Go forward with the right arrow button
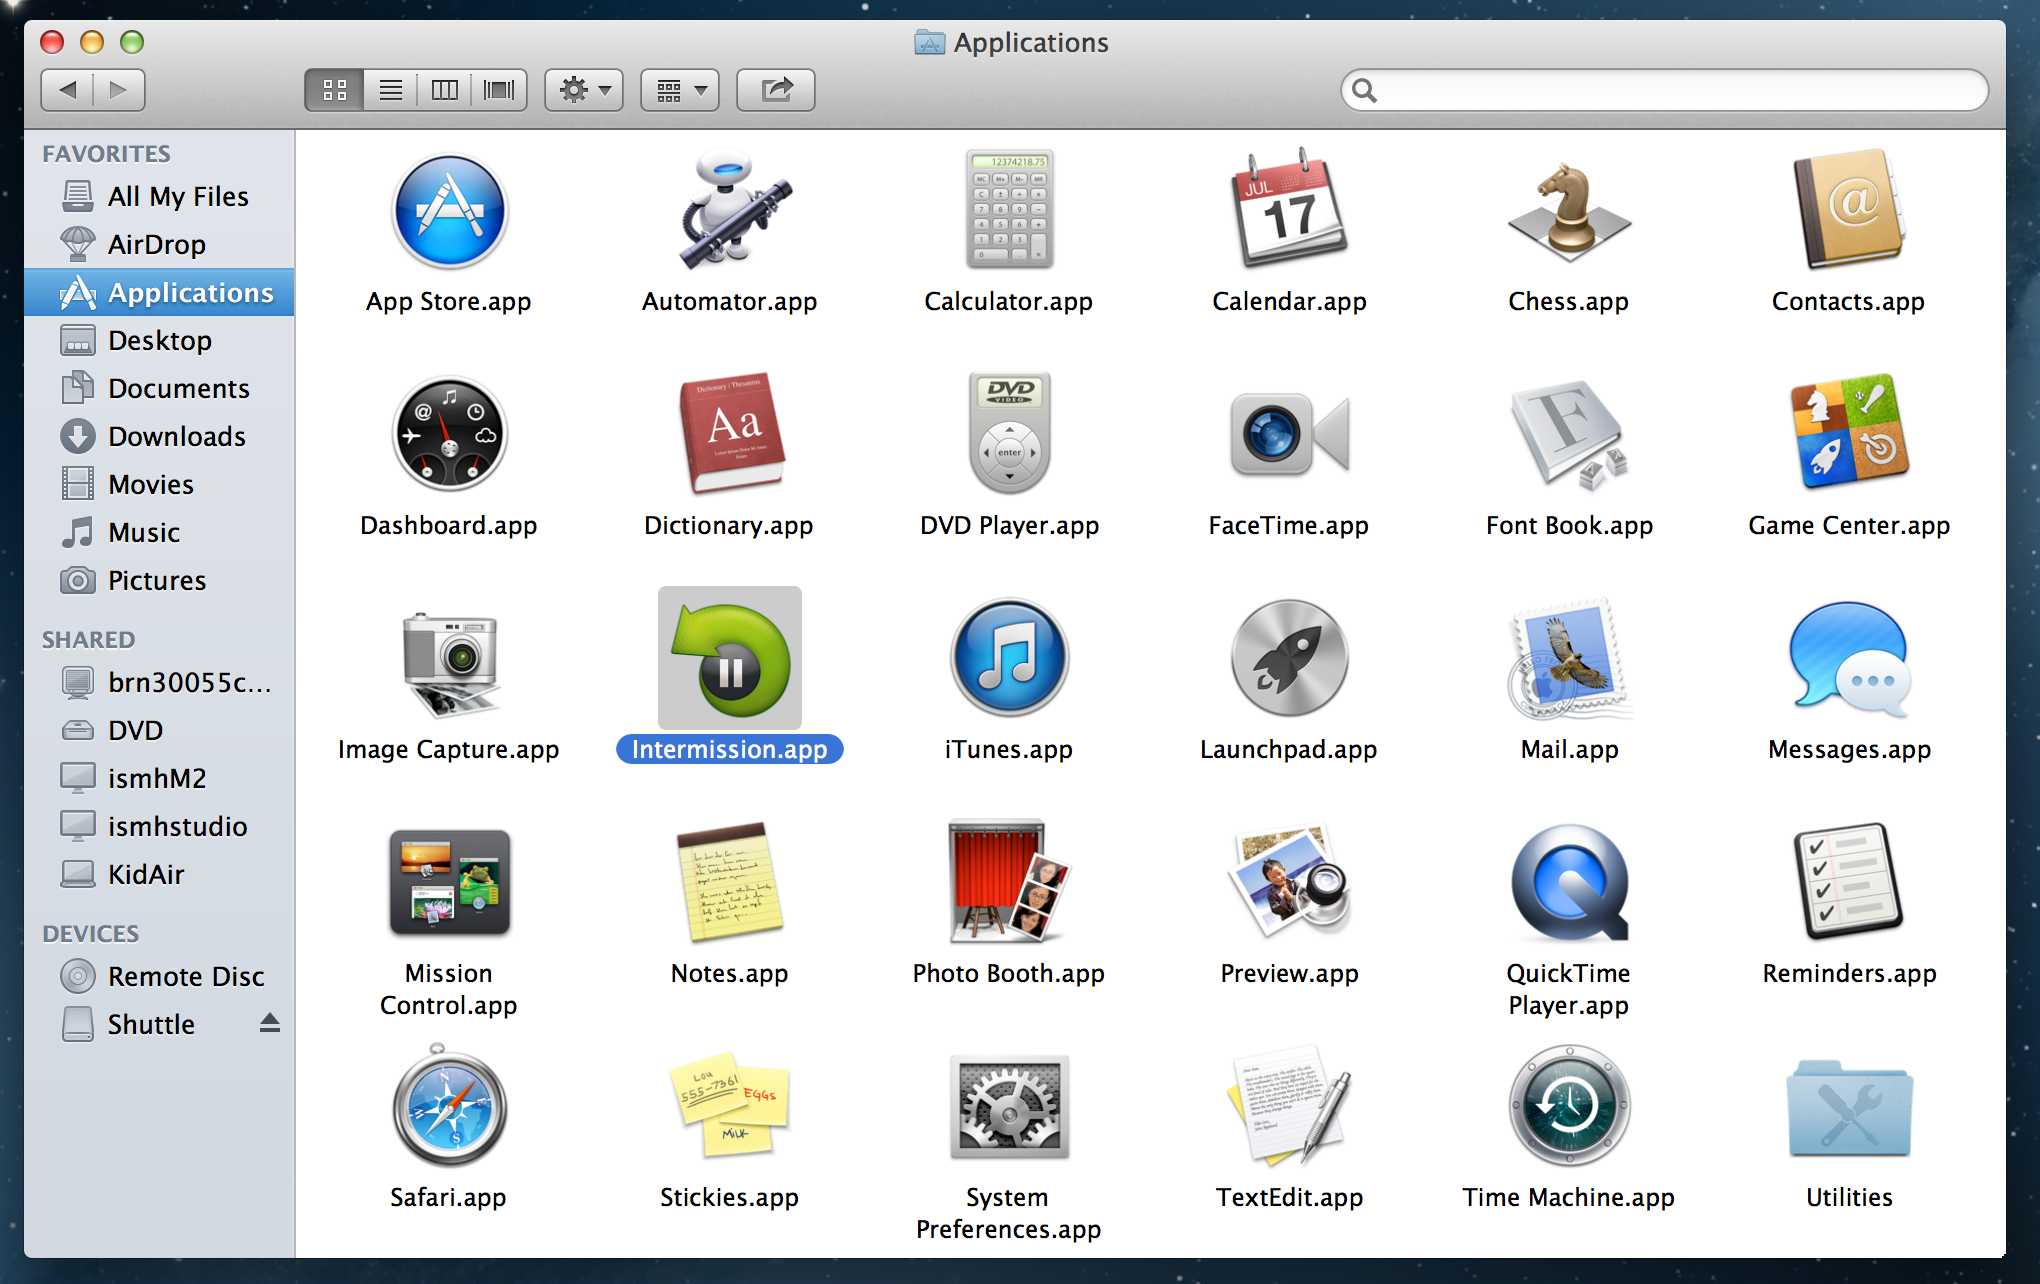The width and height of the screenshot is (2040, 1284). click(x=119, y=90)
